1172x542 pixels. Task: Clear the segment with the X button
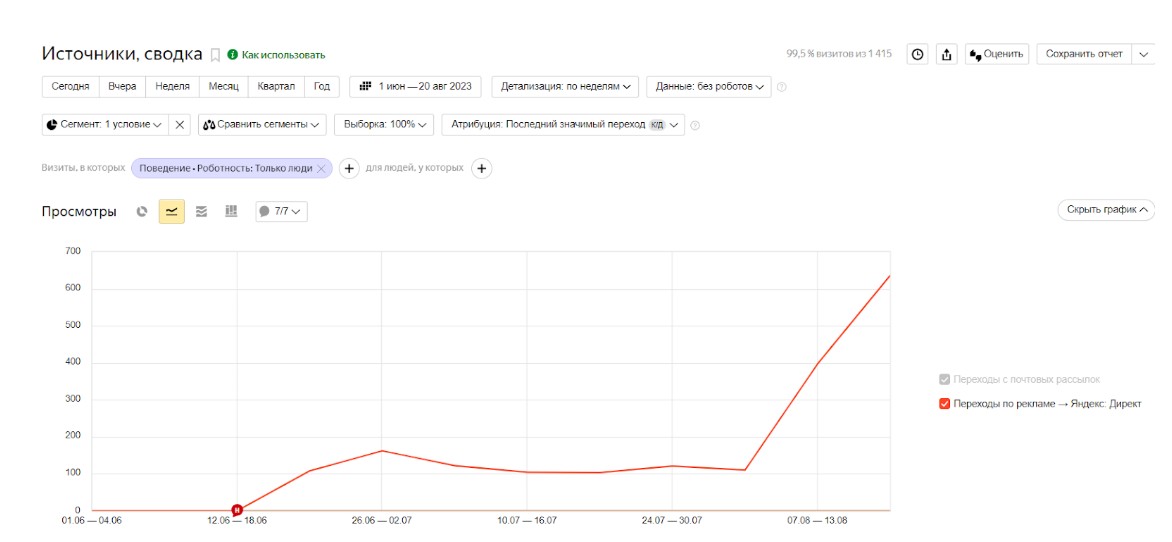[179, 125]
